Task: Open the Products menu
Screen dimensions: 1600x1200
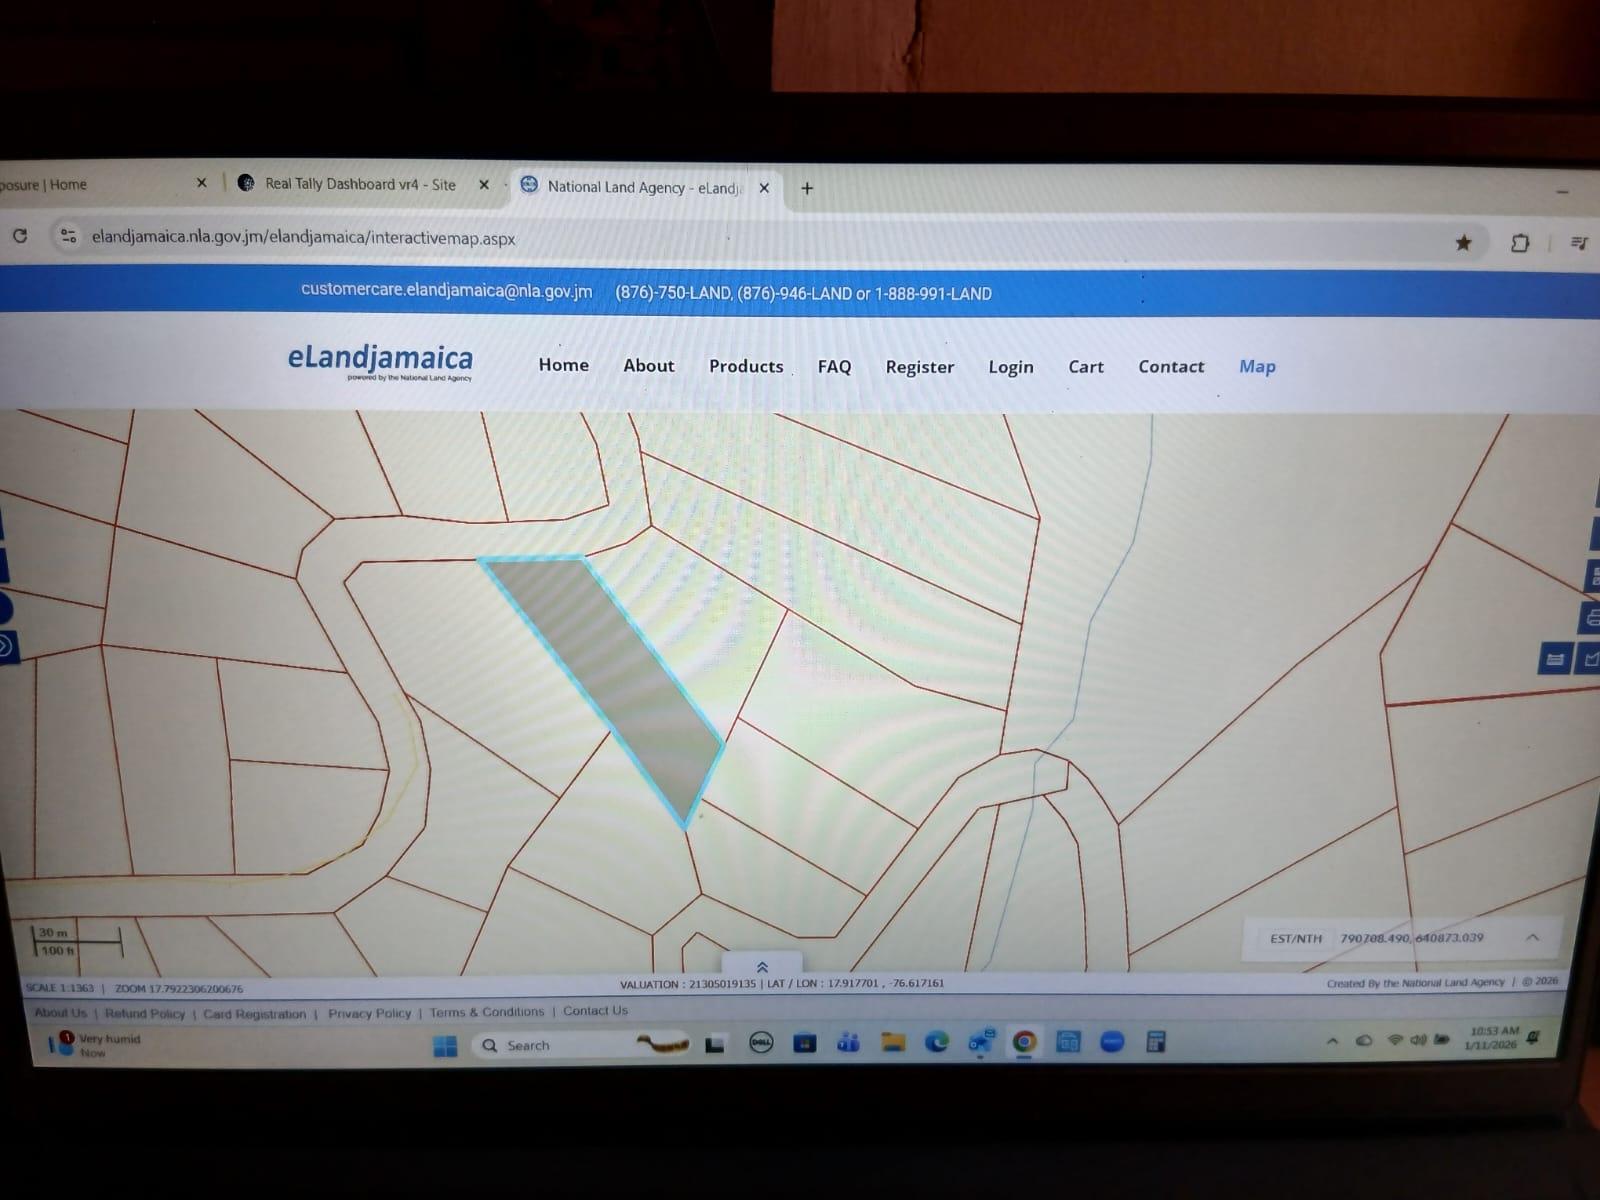Action: 746,366
